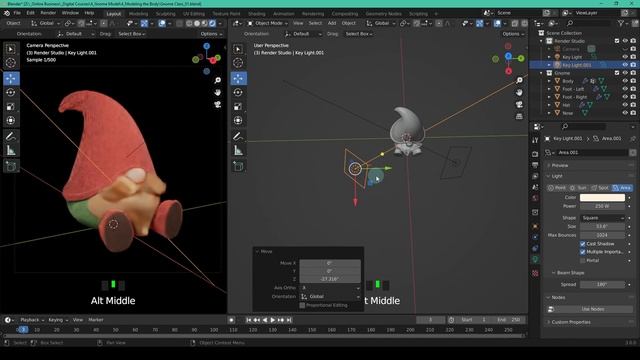Enable the Portal checkbox
The height and width of the screenshot is (360, 640).
(583, 260)
